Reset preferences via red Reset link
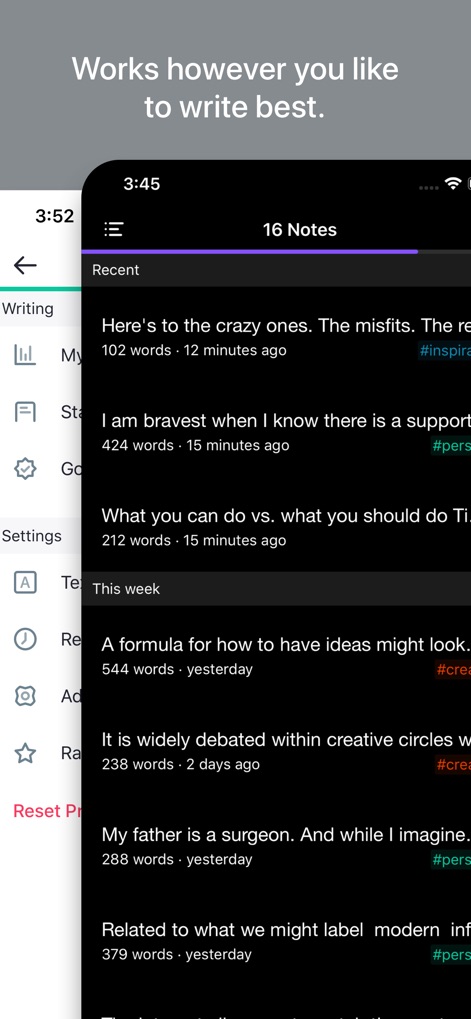This screenshot has width=471, height=1019. click(x=46, y=810)
